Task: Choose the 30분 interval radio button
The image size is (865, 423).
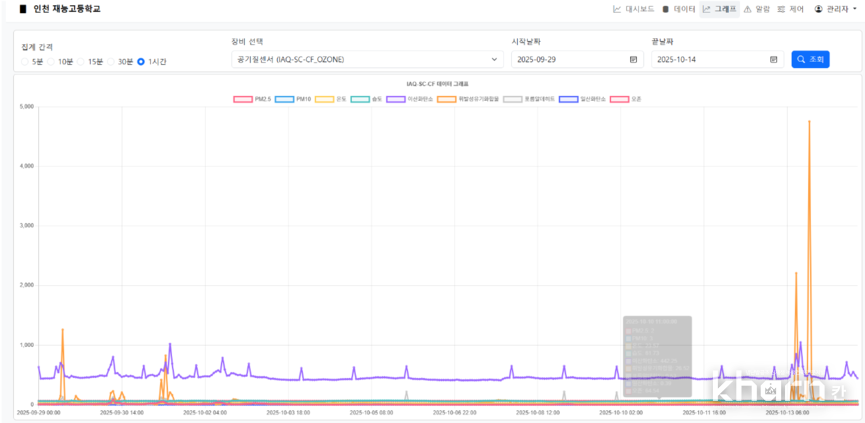Action: pos(110,62)
